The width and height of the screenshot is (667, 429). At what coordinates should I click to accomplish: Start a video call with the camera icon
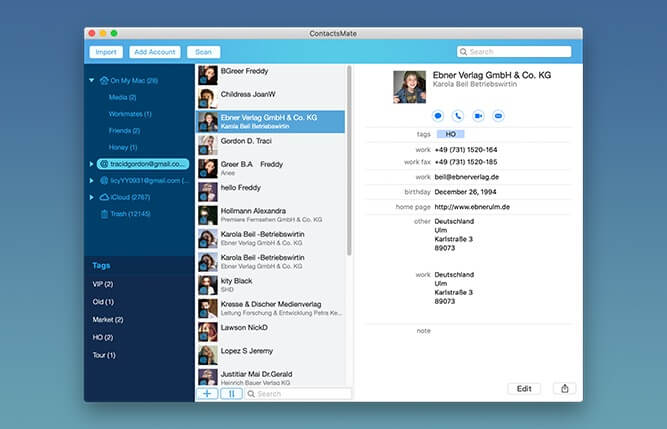[478, 116]
